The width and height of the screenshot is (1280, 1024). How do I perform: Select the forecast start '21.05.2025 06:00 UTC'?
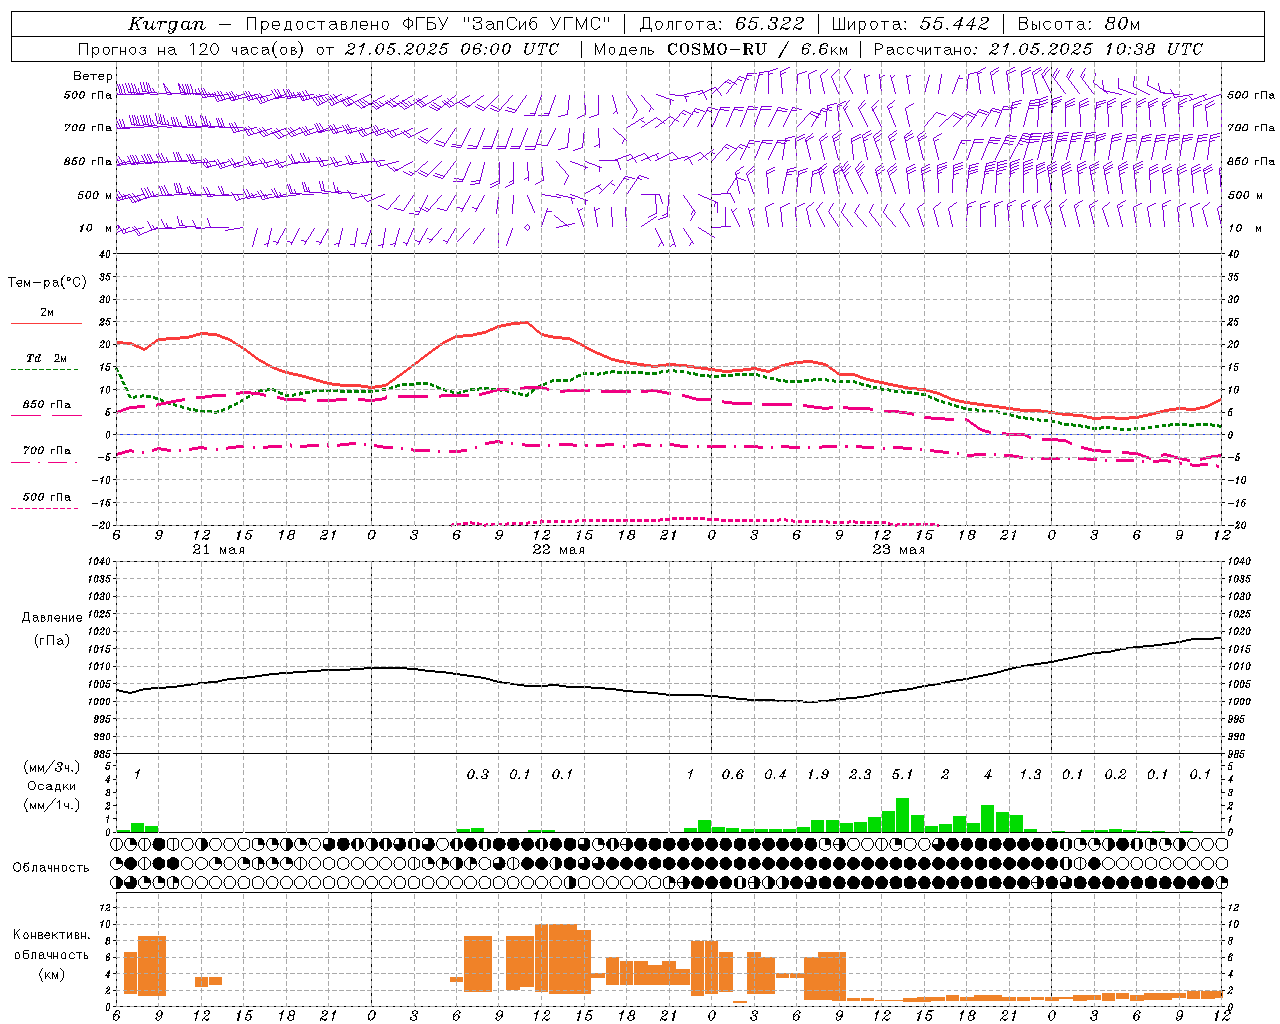451,49
